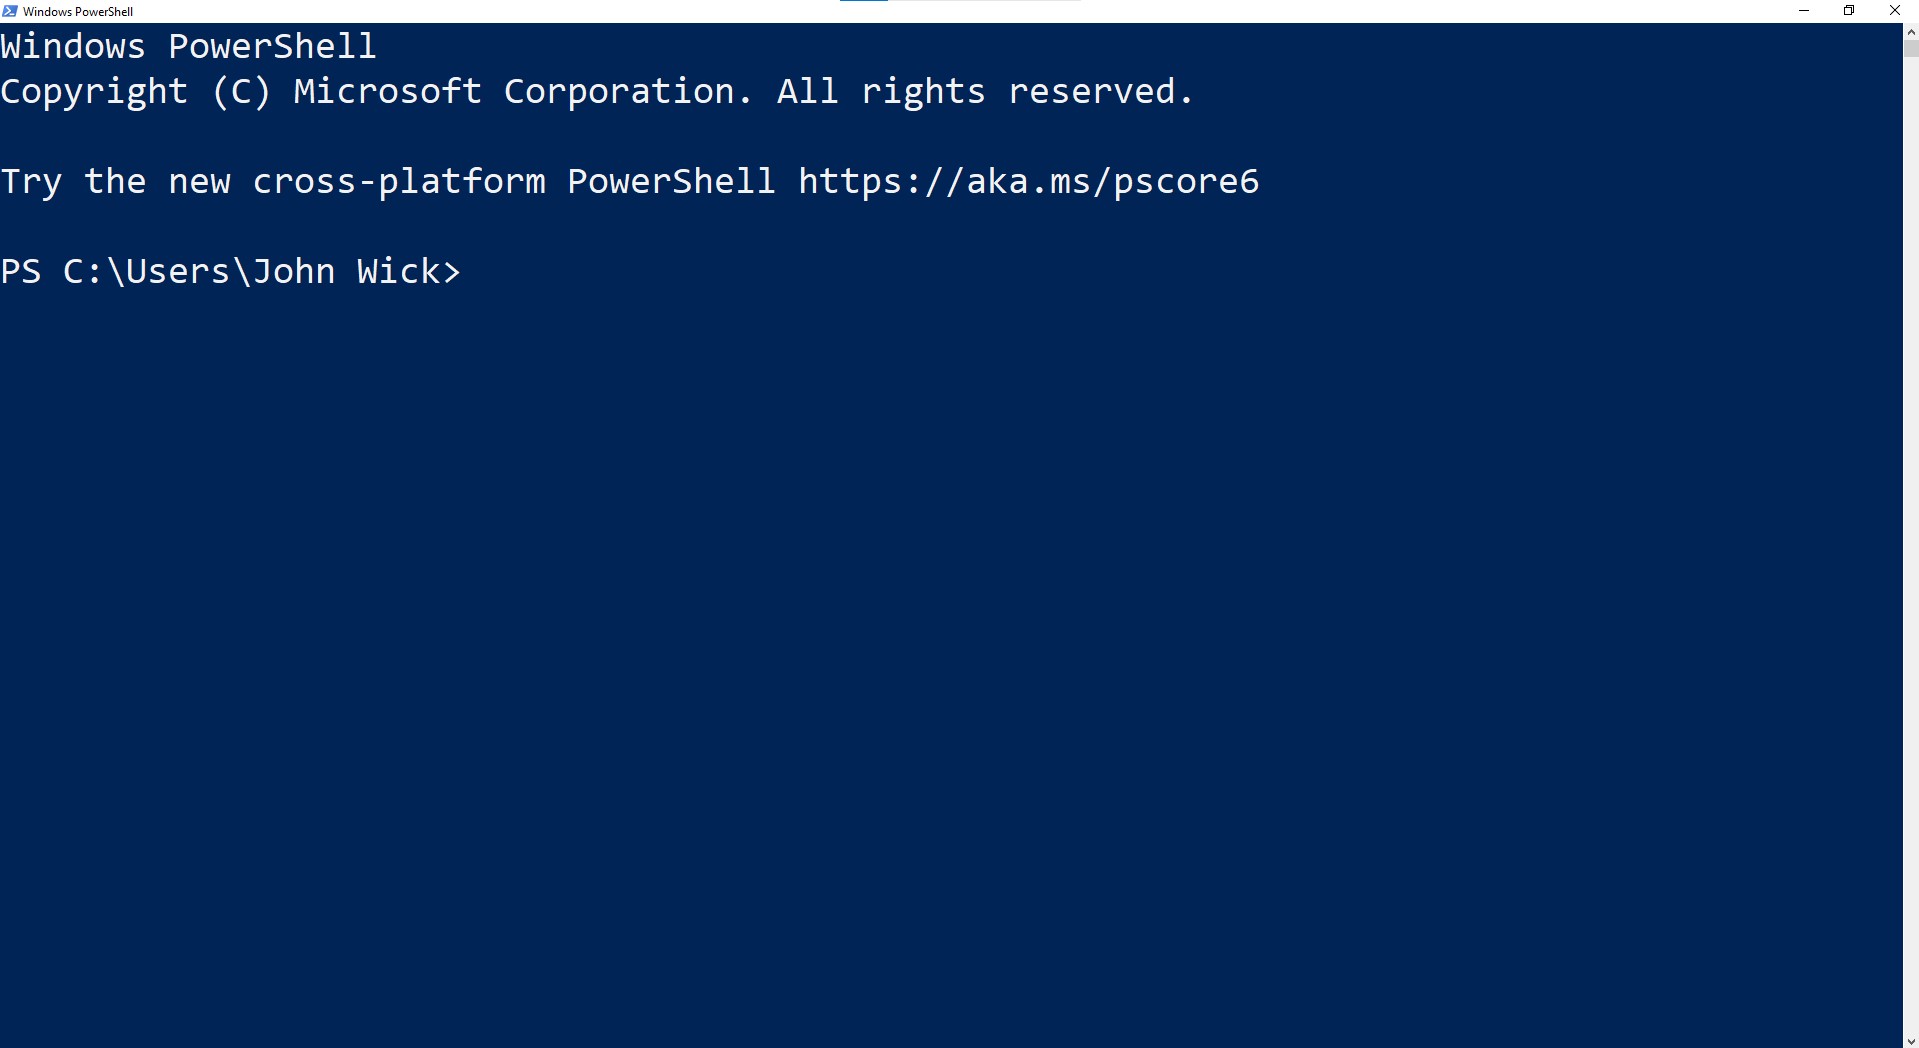1919x1048 pixels.
Task: Click the word "Corporation." in the console
Action: click(x=627, y=92)
